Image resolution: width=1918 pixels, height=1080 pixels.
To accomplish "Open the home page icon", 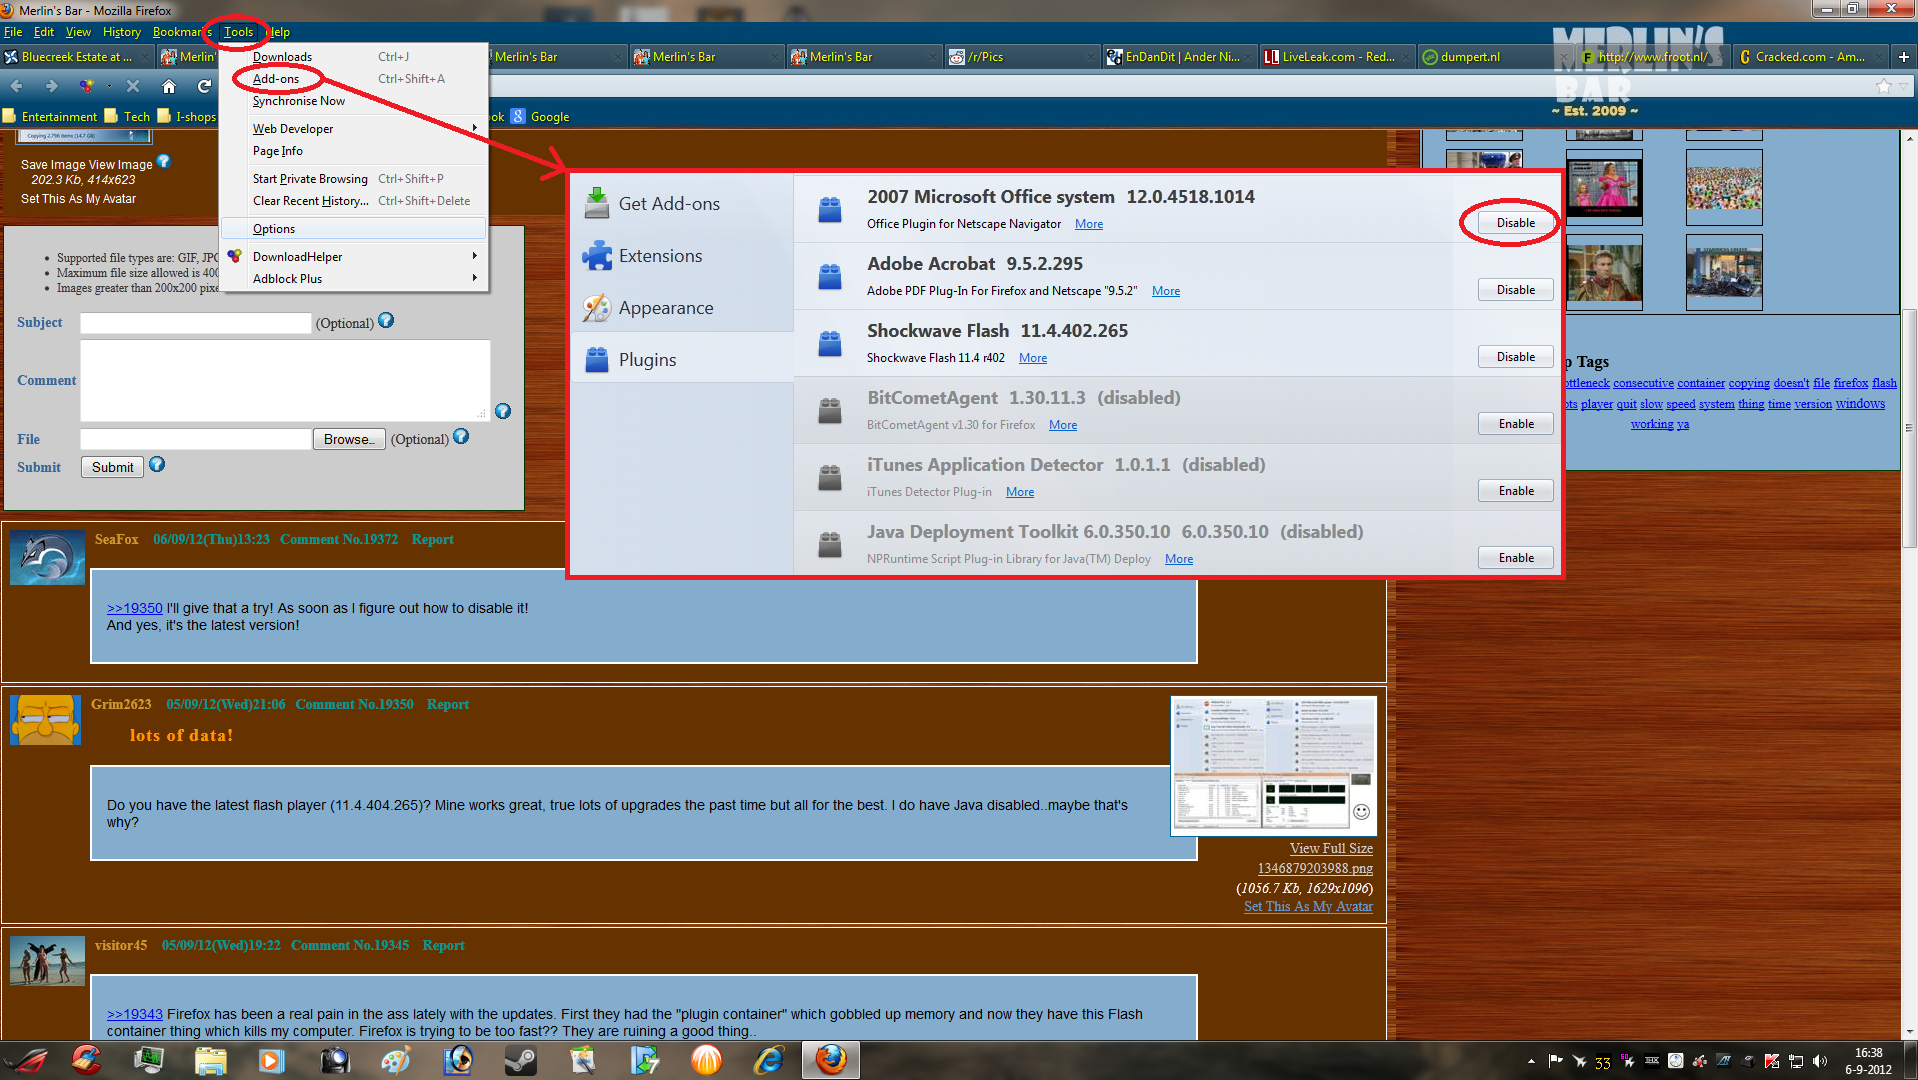I will click(169, 86).
